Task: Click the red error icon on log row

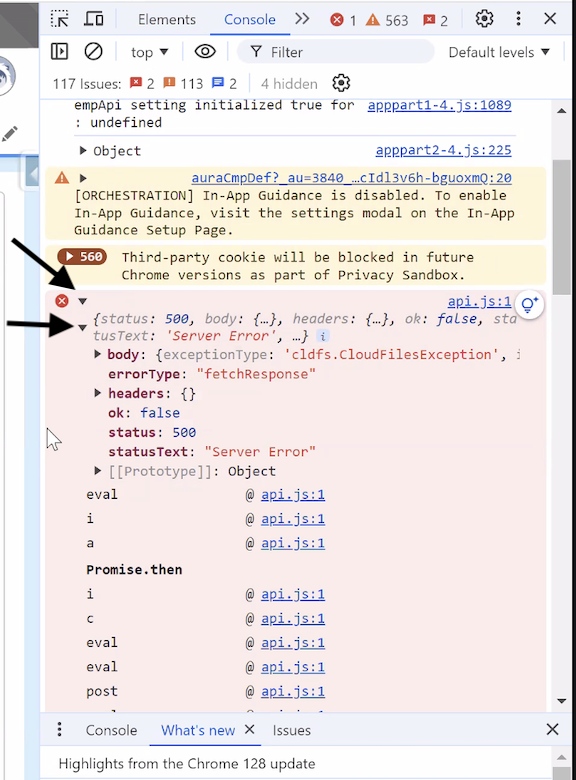Action: coord(62,301)
